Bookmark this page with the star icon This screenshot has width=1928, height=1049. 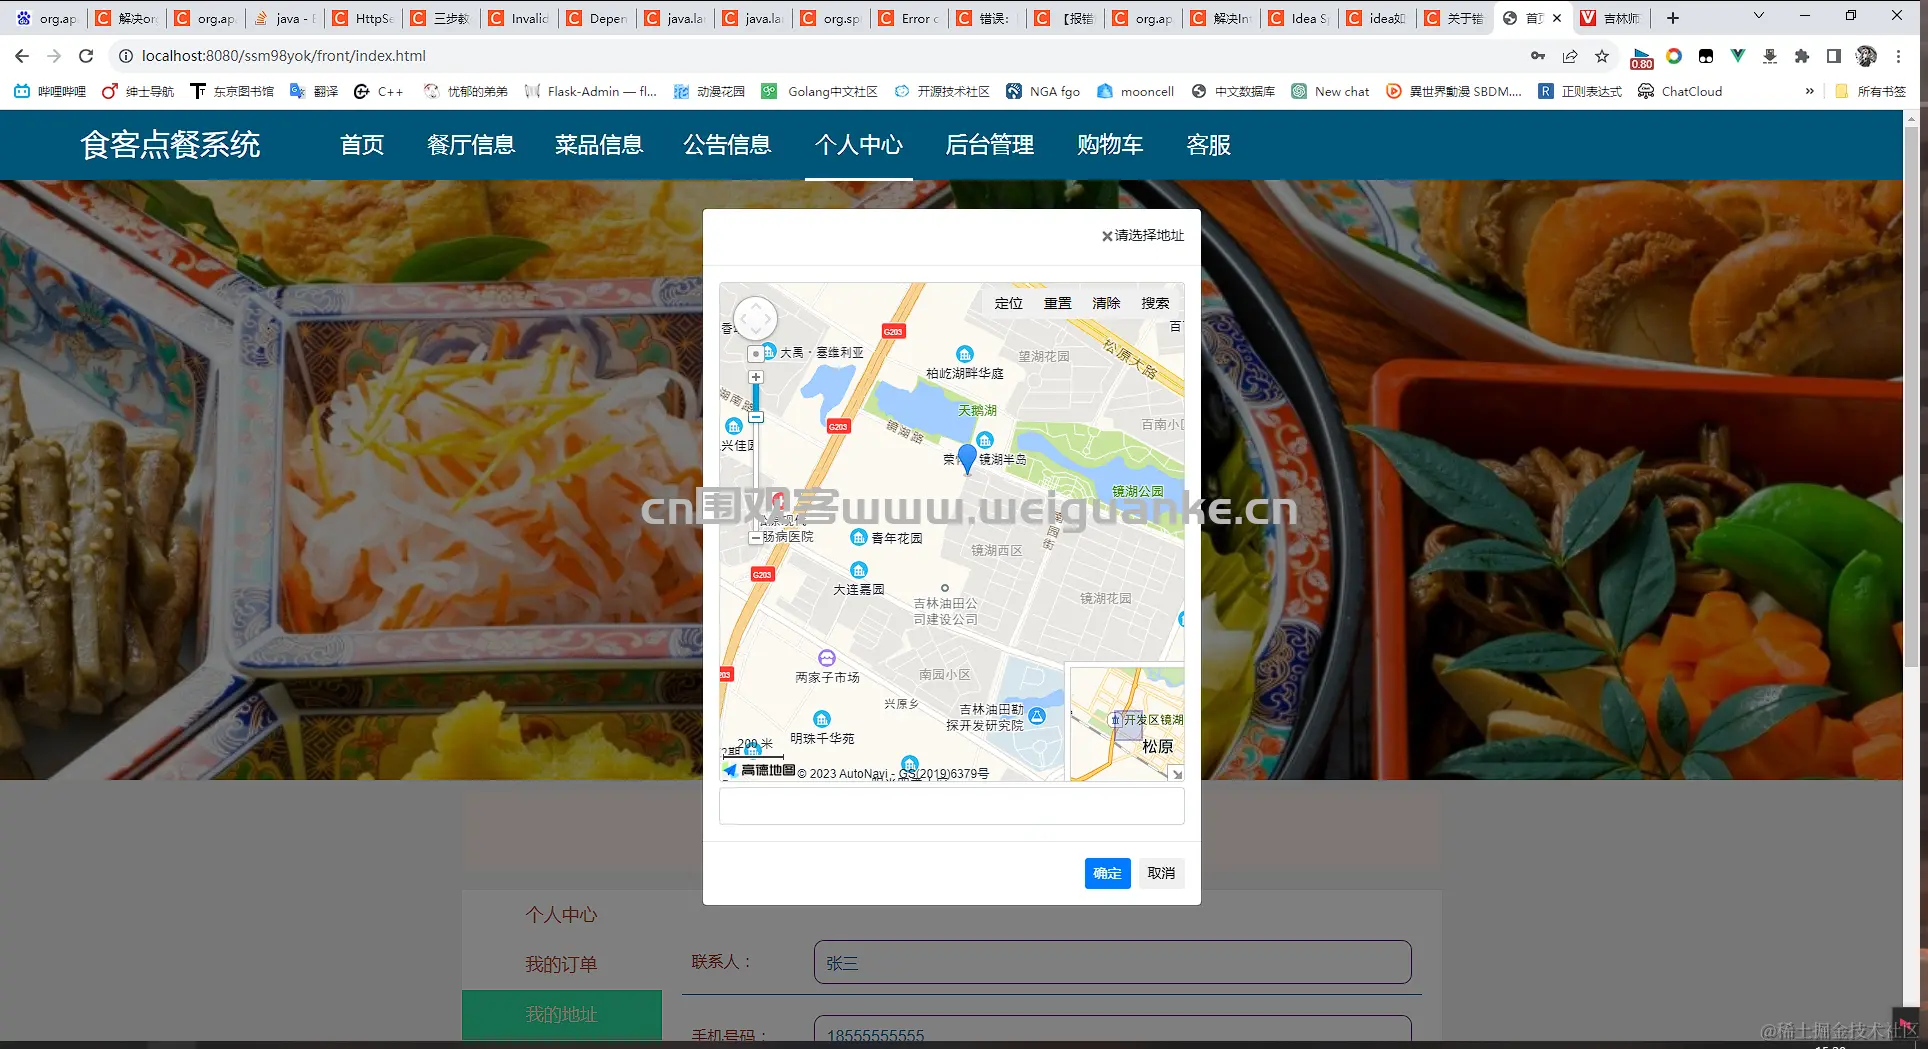1602,56
